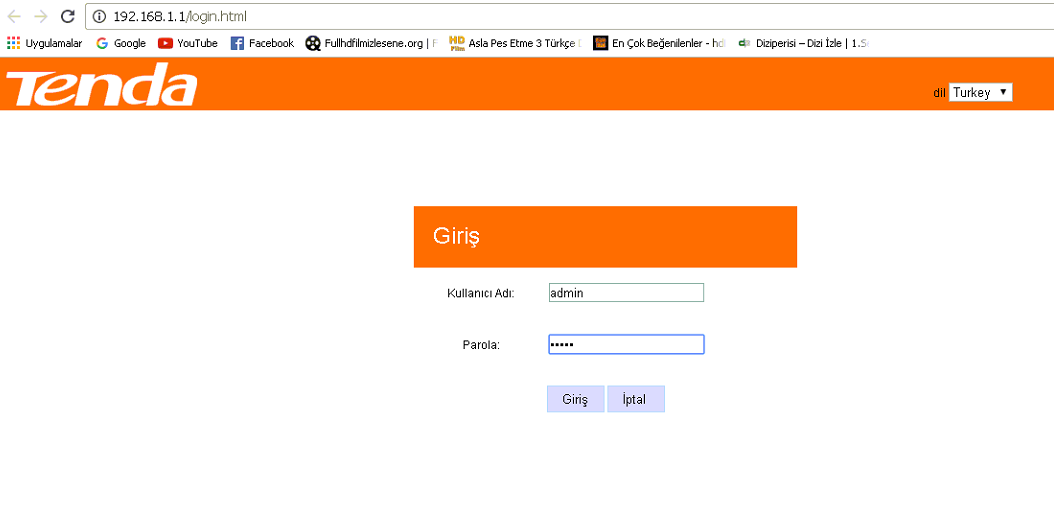The image size is (1054, 509).
Task: Click the İptal cancel button
Action: 636,399
